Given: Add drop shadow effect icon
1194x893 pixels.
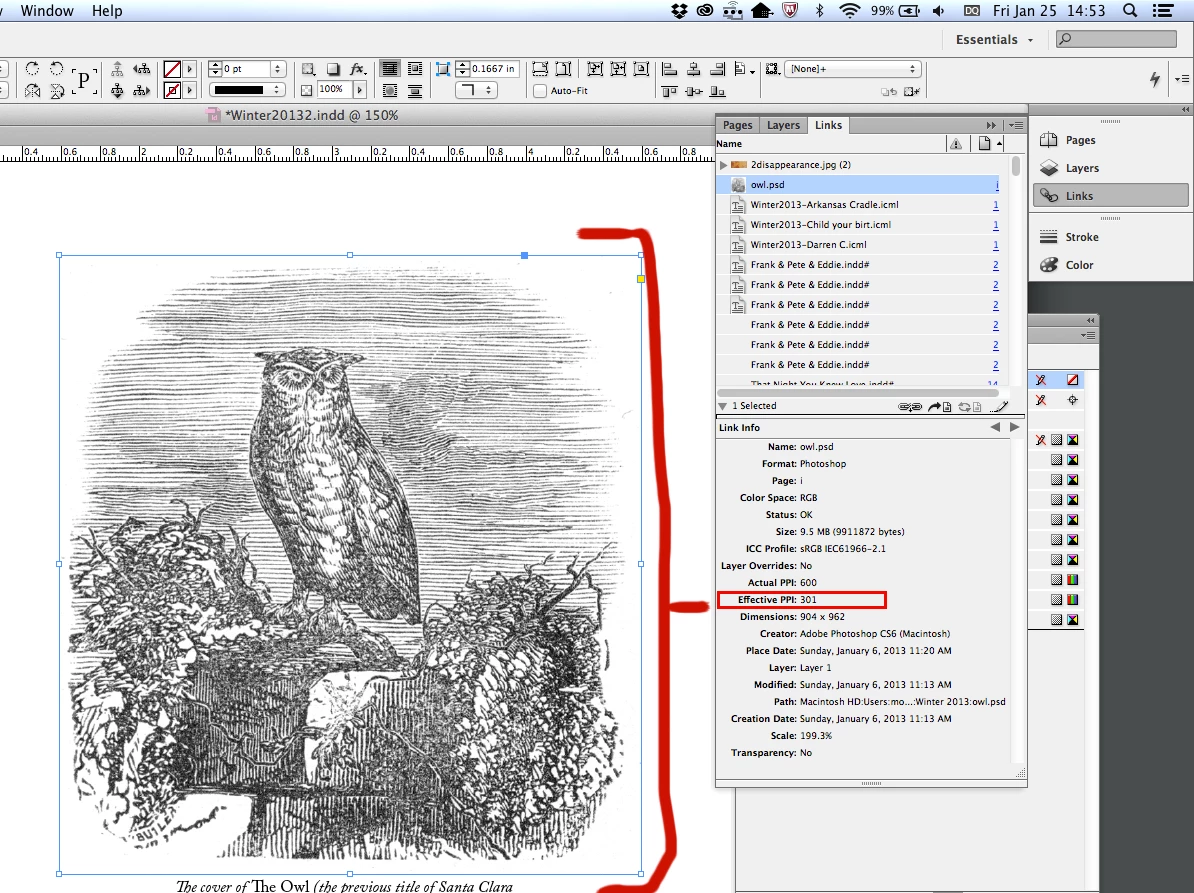Looking at the screenshot, I should point(333,69).
